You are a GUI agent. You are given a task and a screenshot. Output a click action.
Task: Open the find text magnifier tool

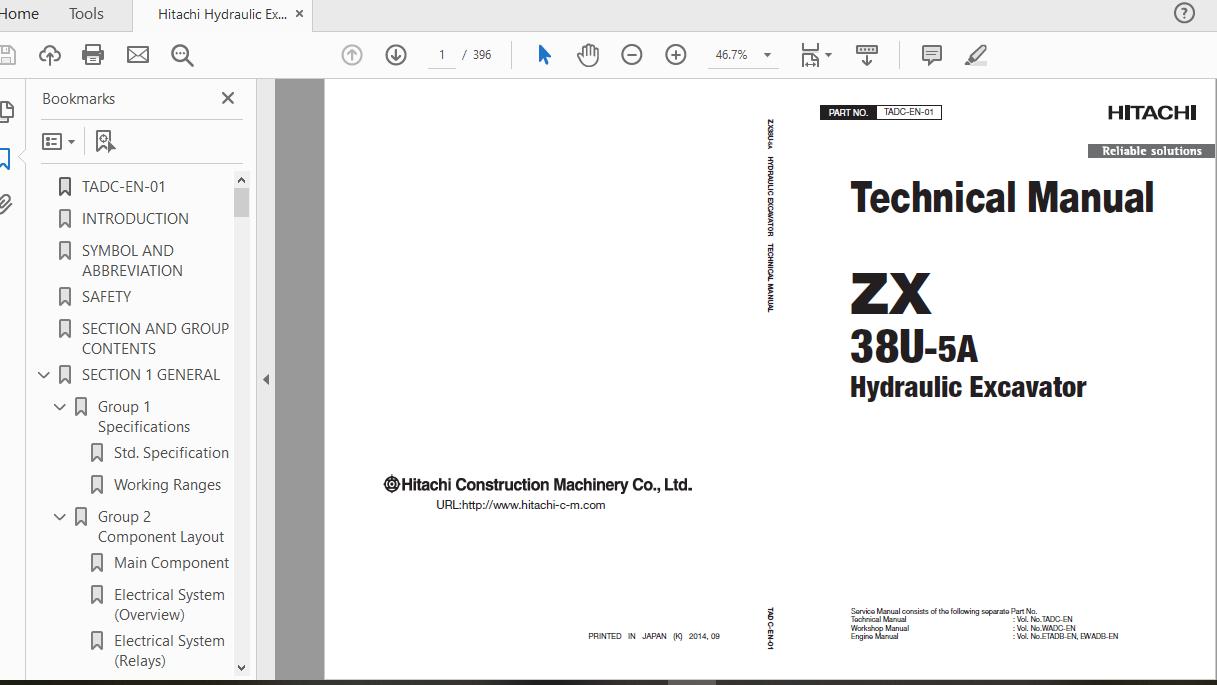tap(182, 55)
